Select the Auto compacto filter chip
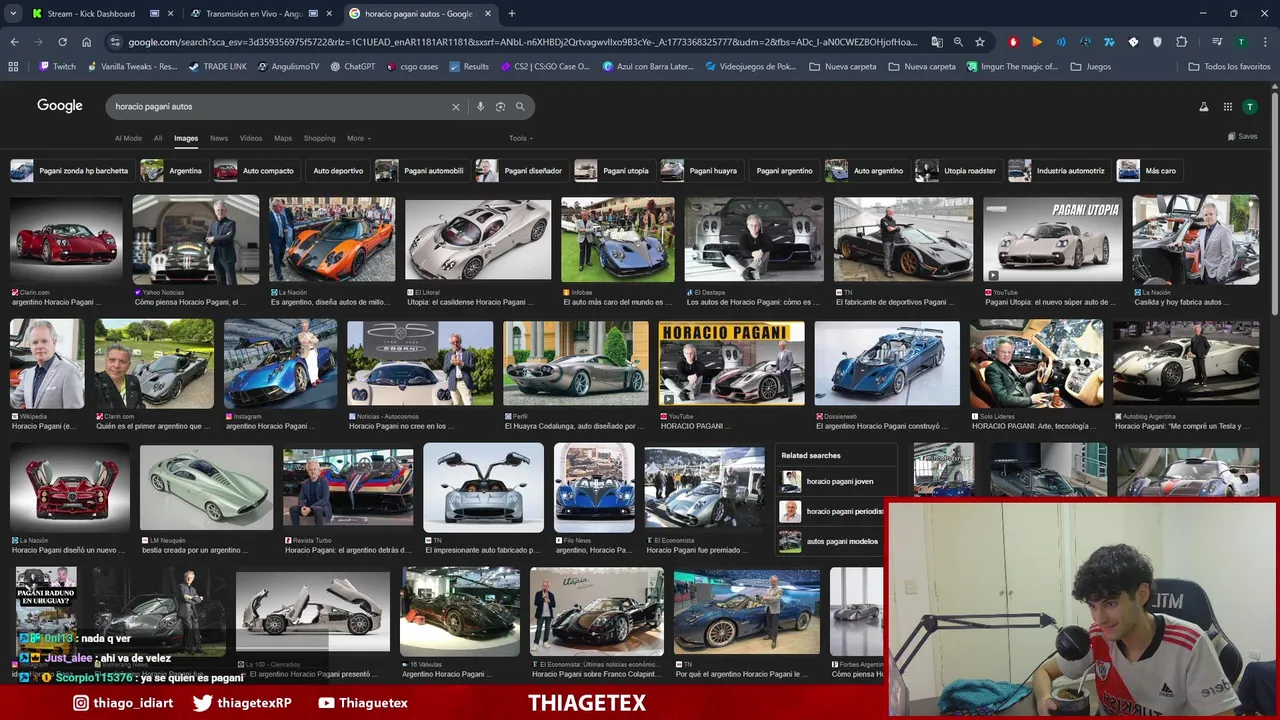This screenshot has height=720, width=1280. [255, 171]
